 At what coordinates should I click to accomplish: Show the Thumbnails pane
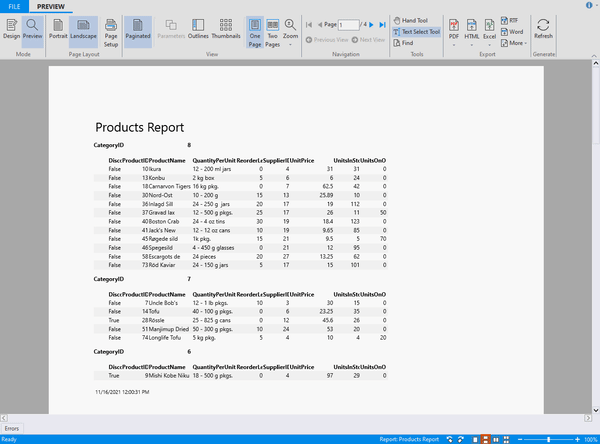click(226, 28)
